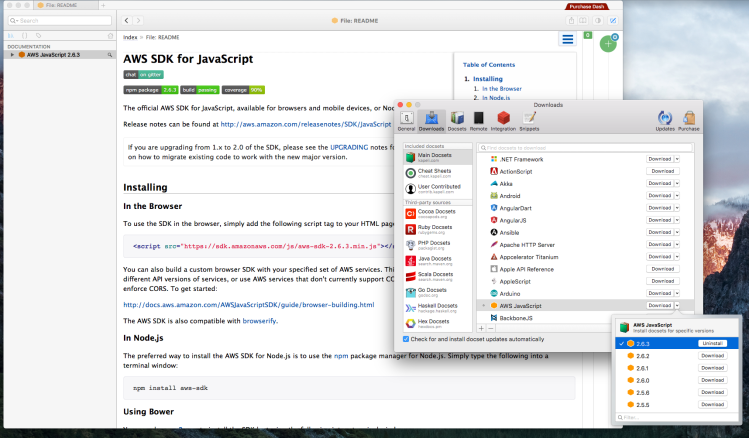Download AWS JavaScript version 2.5.5

pos(713,405)
